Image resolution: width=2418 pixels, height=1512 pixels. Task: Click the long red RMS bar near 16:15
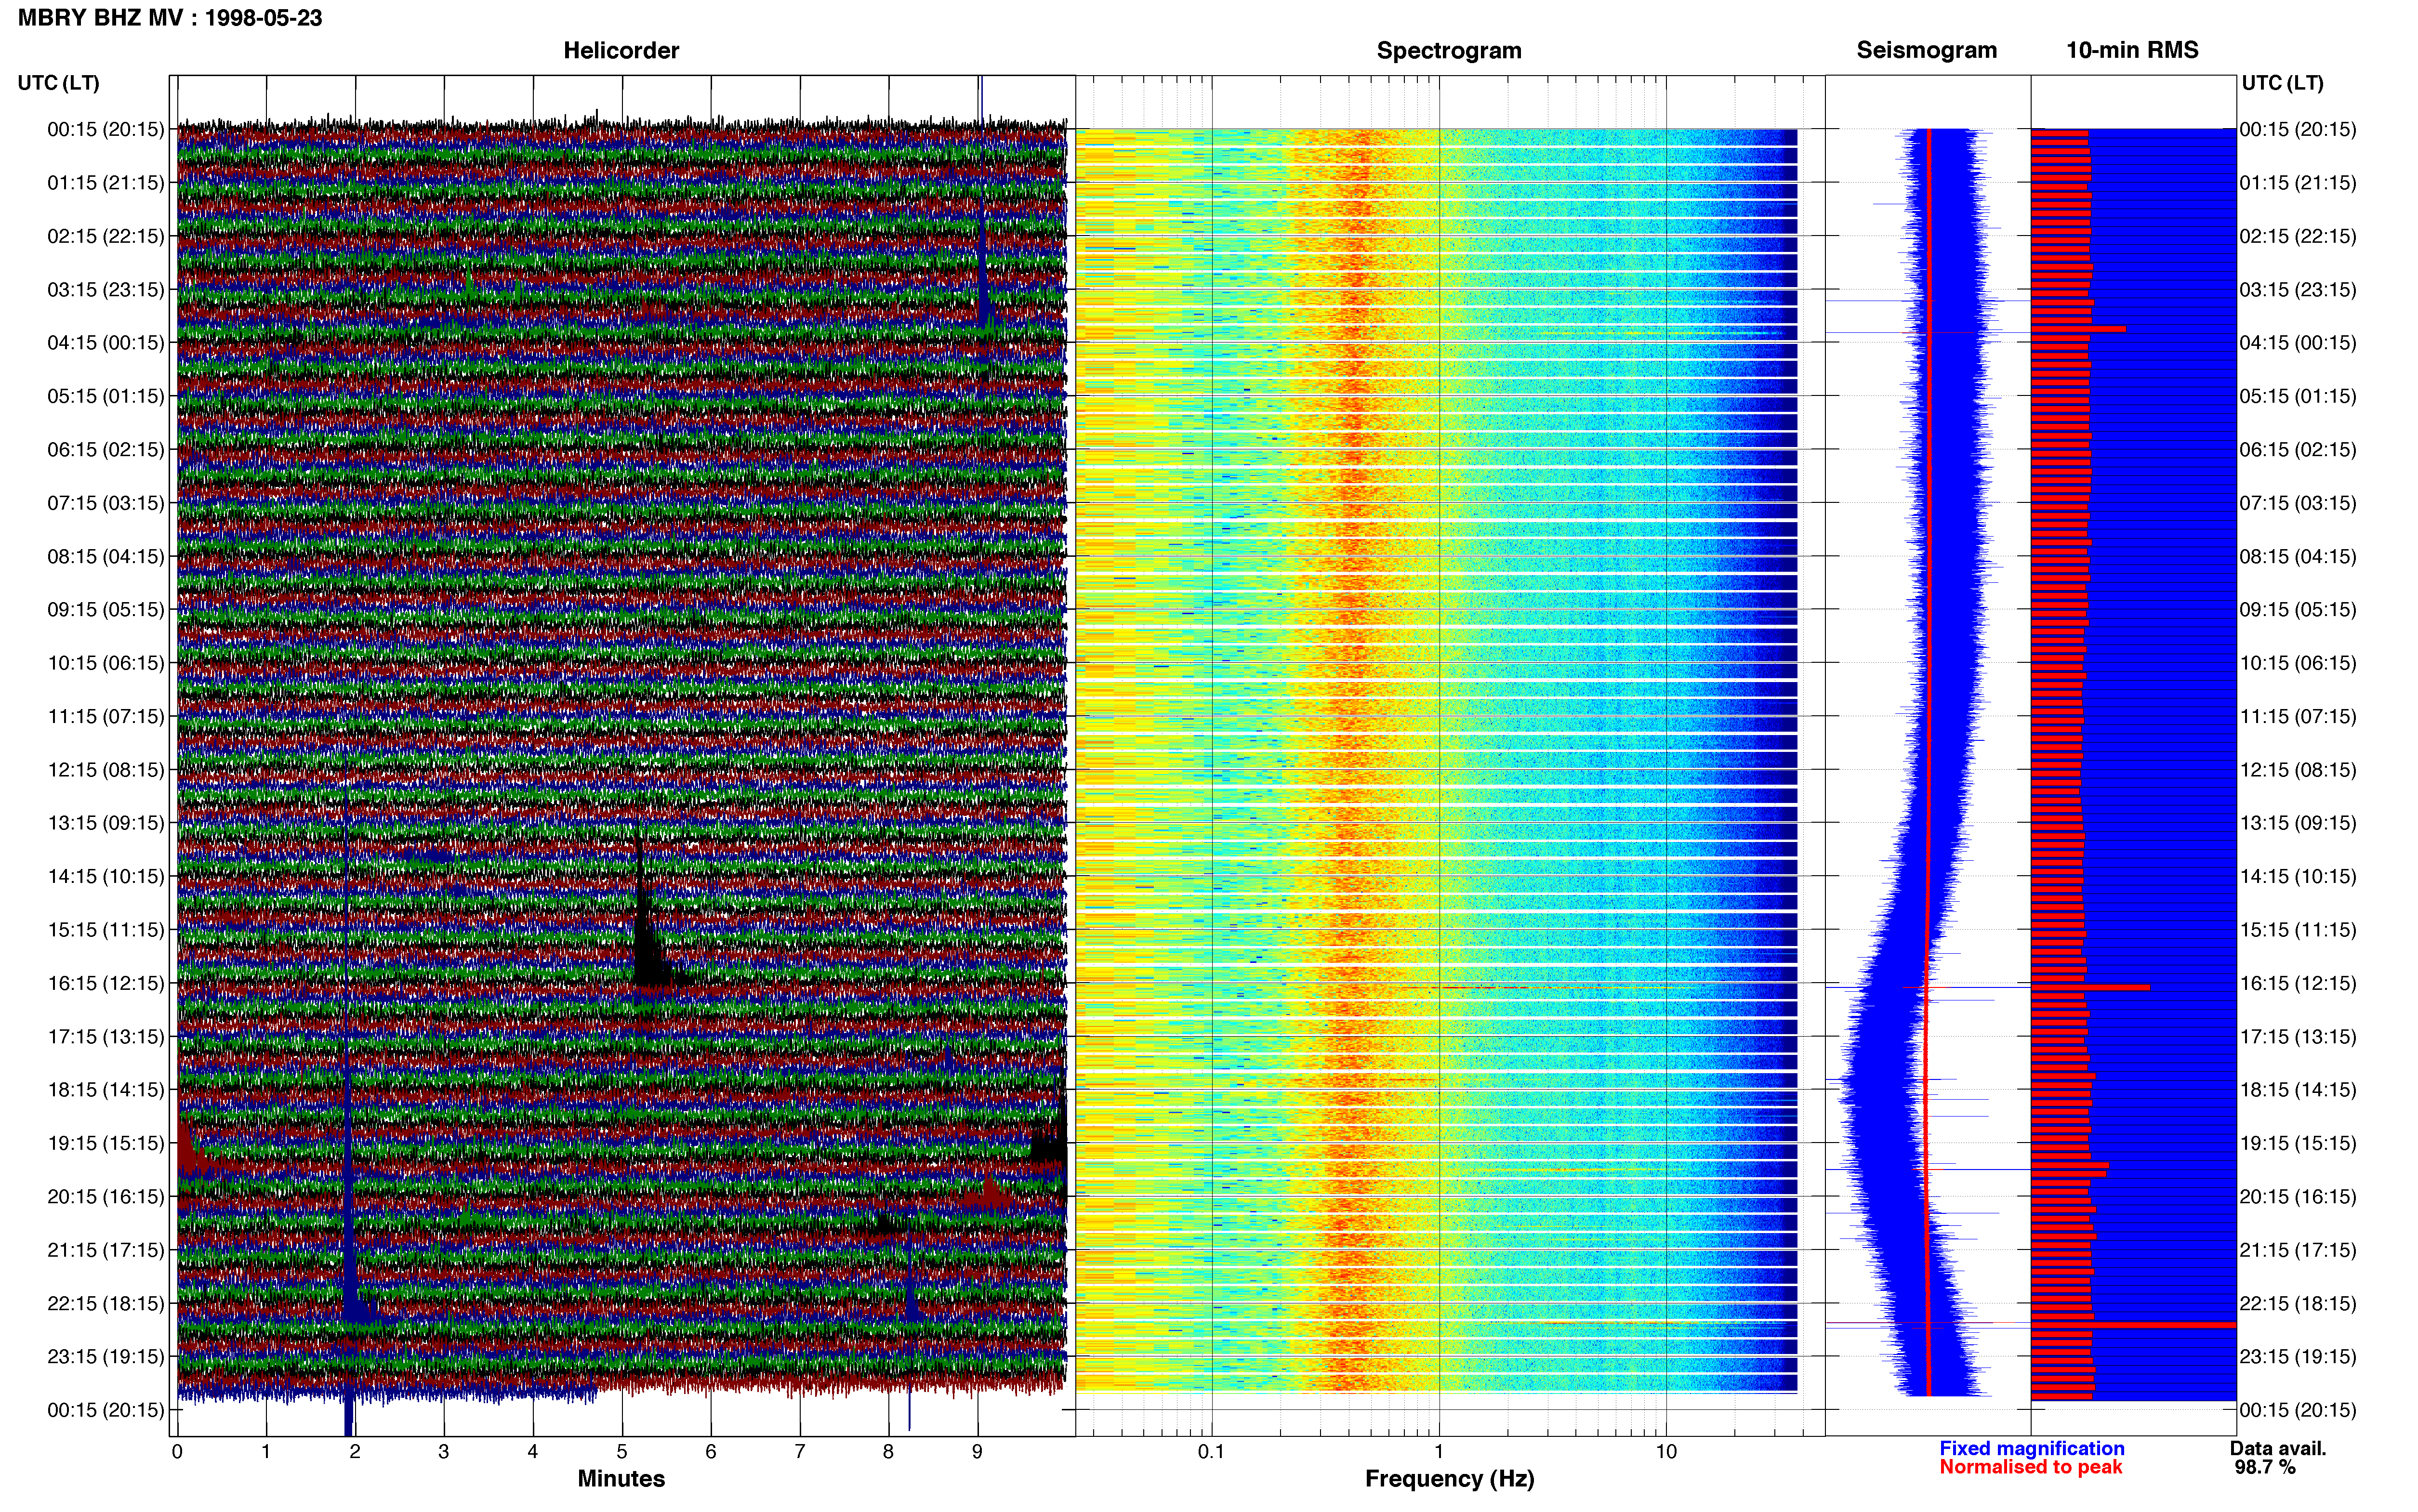[x=2090, y=987]
